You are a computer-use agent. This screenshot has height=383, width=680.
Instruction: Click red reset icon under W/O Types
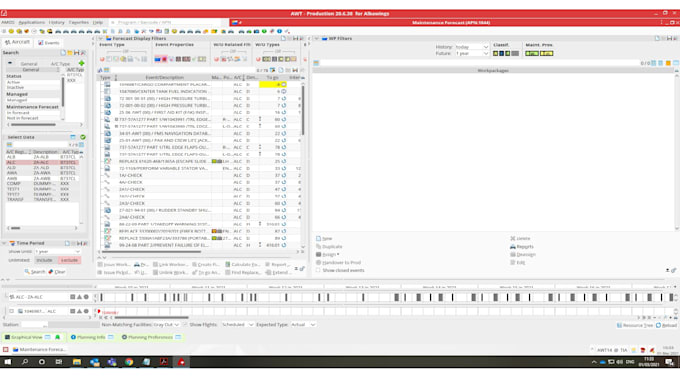(258, 59)
